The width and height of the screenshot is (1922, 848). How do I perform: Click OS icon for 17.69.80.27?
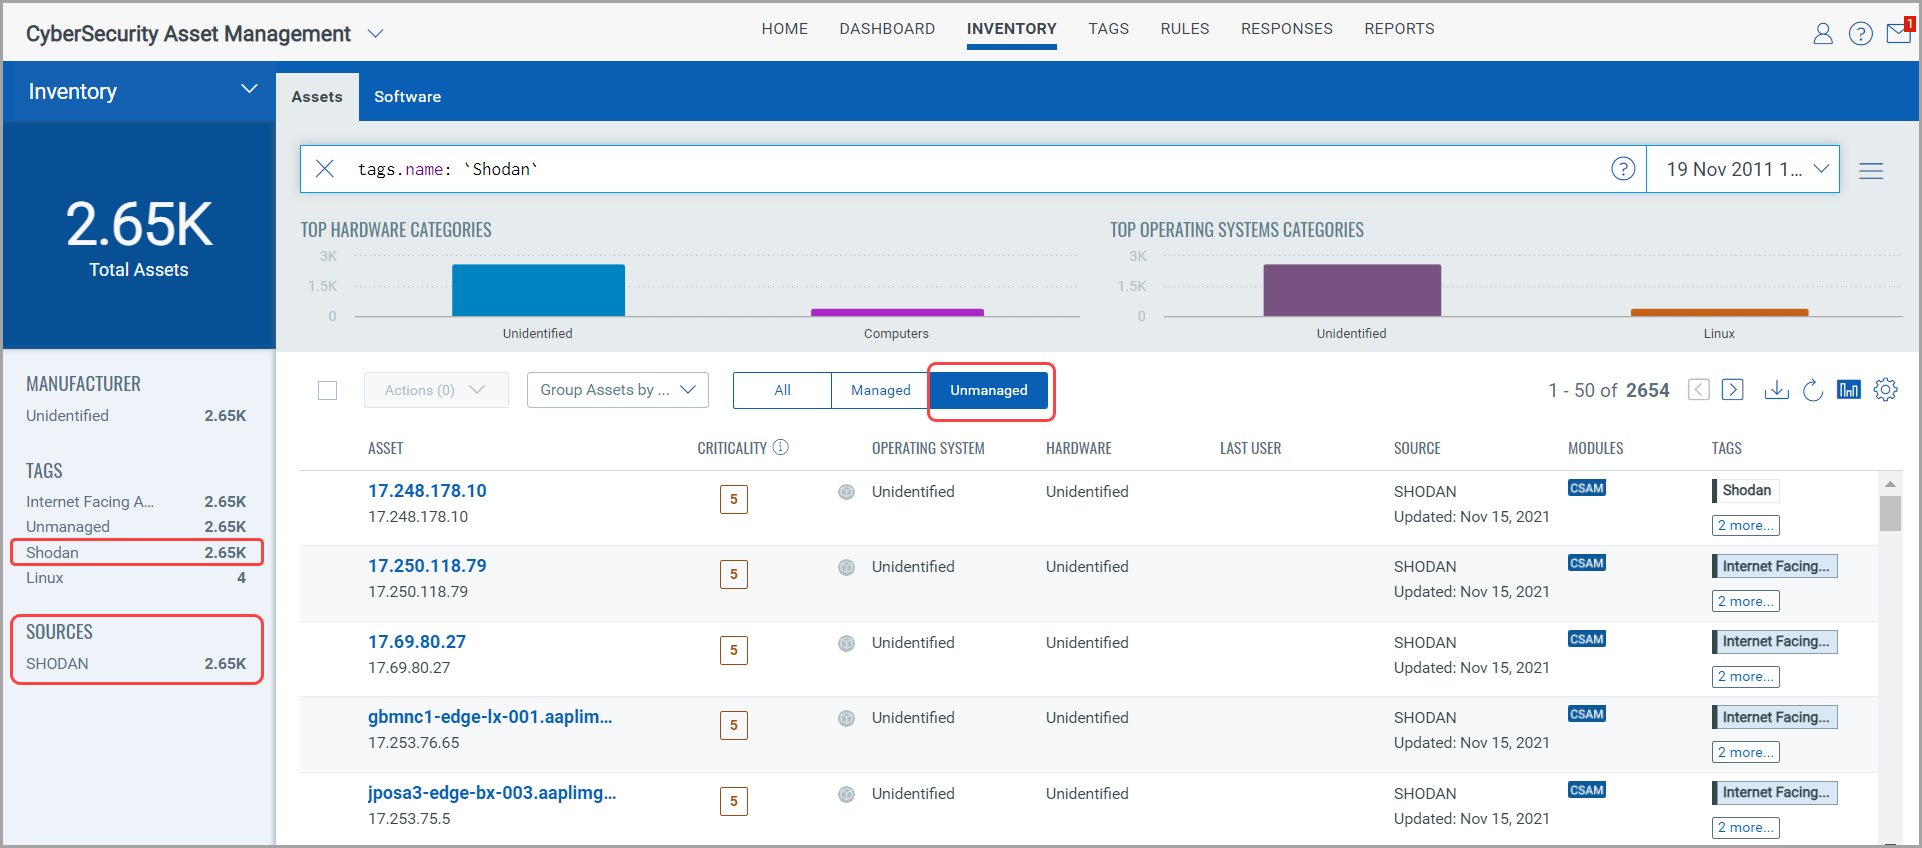(x=846, y=643)
